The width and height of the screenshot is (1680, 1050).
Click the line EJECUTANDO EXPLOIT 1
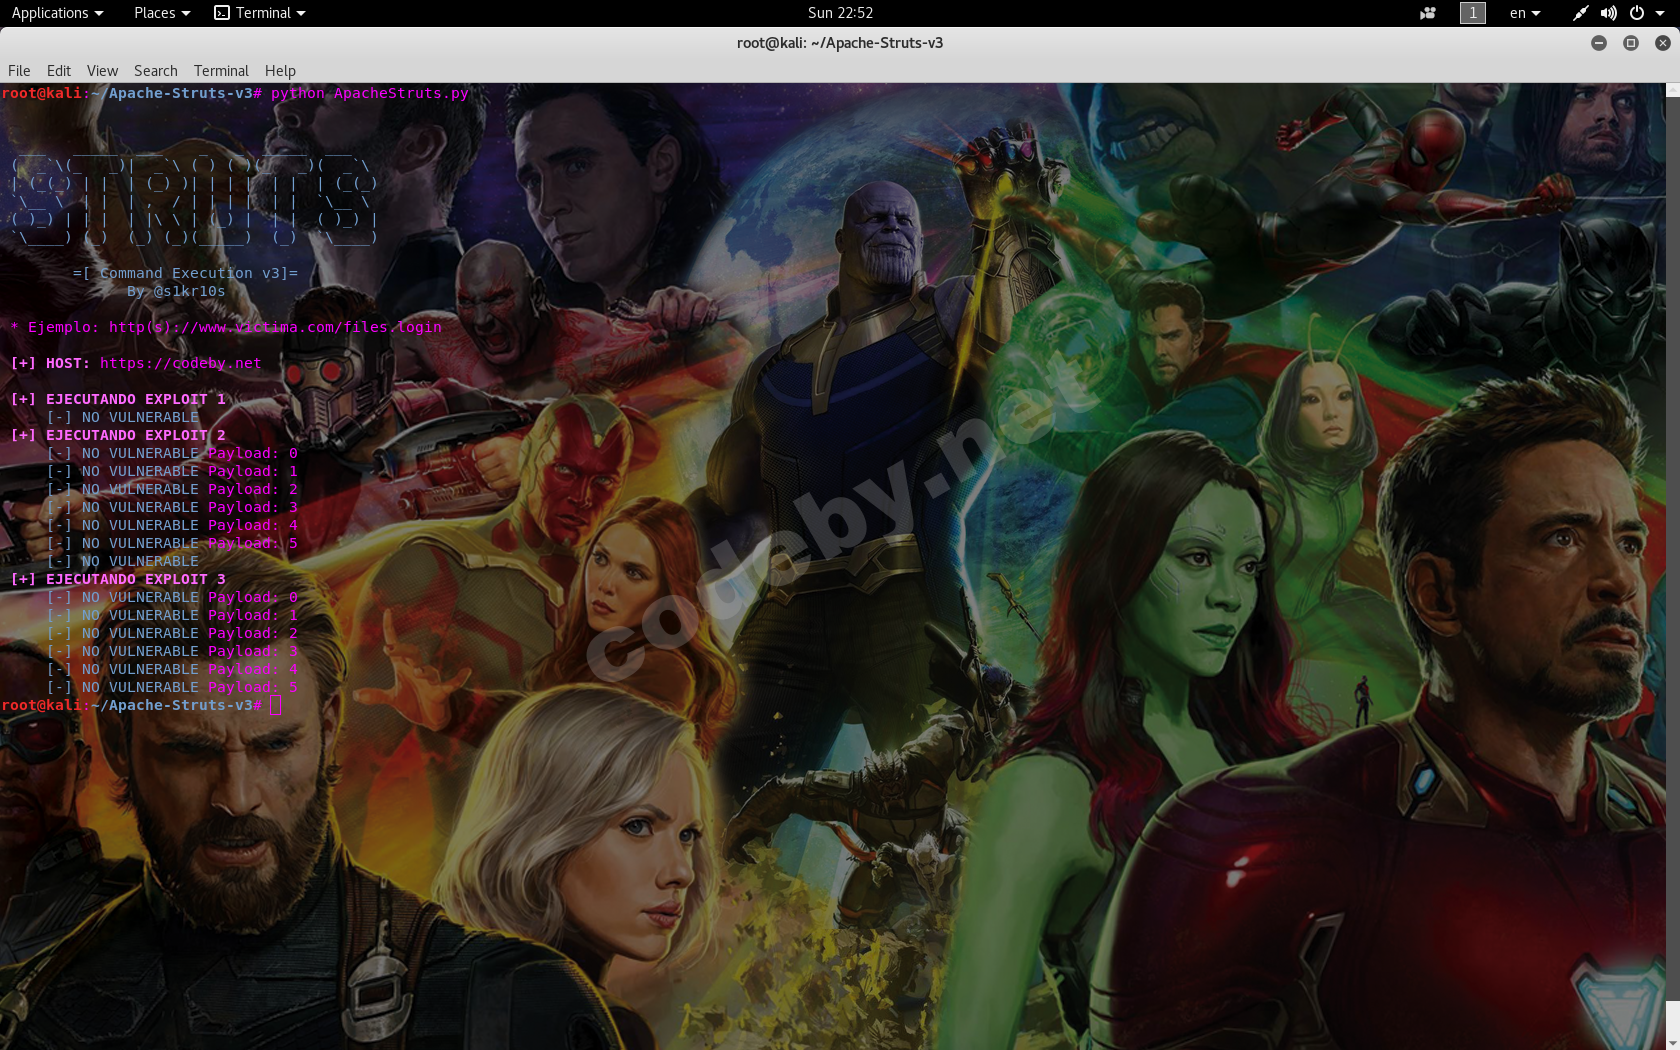point(118,399)
